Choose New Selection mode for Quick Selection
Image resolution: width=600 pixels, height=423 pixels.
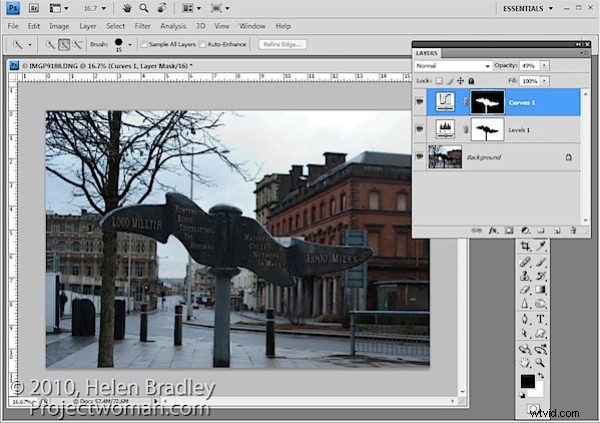[x=50, y=45]
